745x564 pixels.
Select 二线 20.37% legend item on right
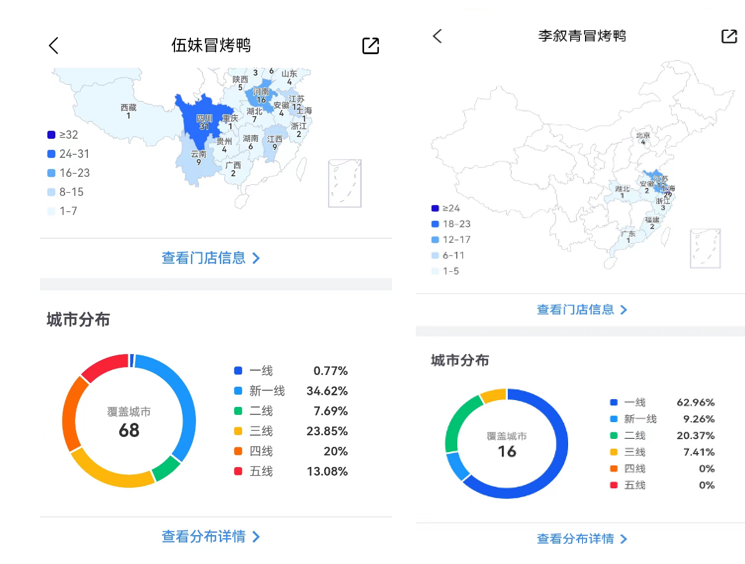[x=661, y=435]
